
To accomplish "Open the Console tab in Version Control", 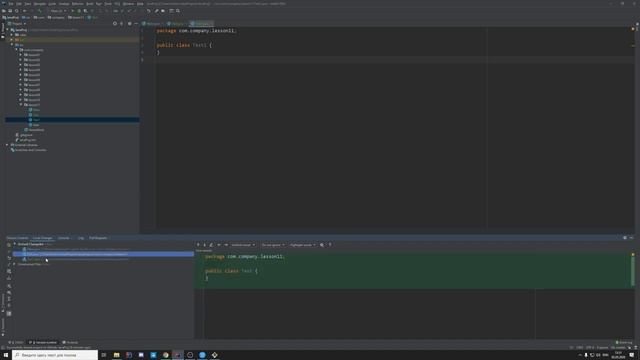I will [64, 238].
